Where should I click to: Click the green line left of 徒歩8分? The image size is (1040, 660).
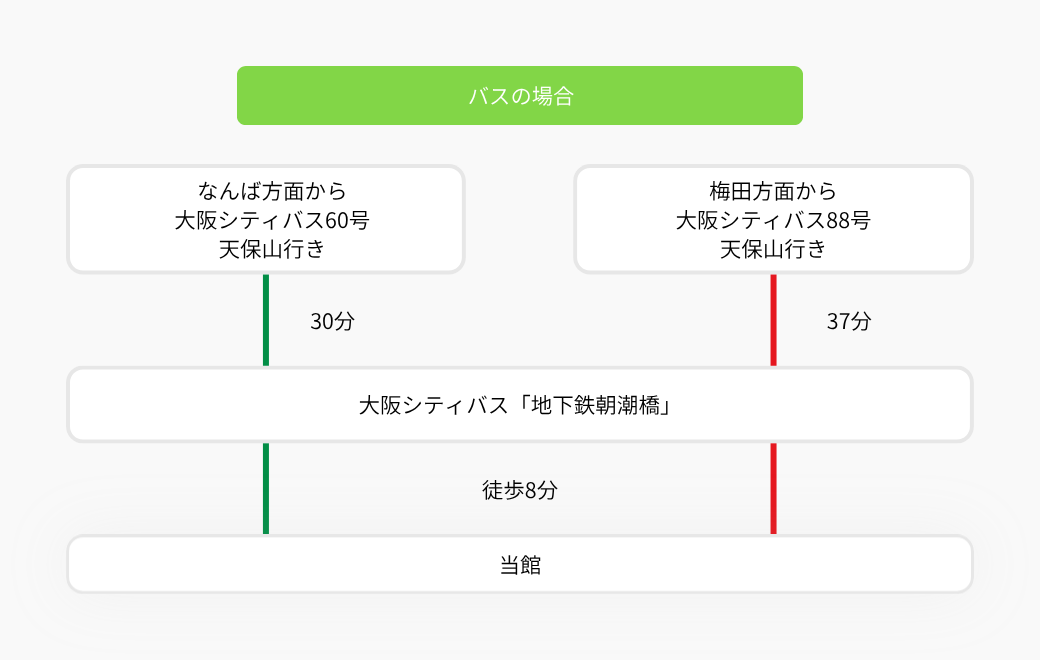(266, 488)
